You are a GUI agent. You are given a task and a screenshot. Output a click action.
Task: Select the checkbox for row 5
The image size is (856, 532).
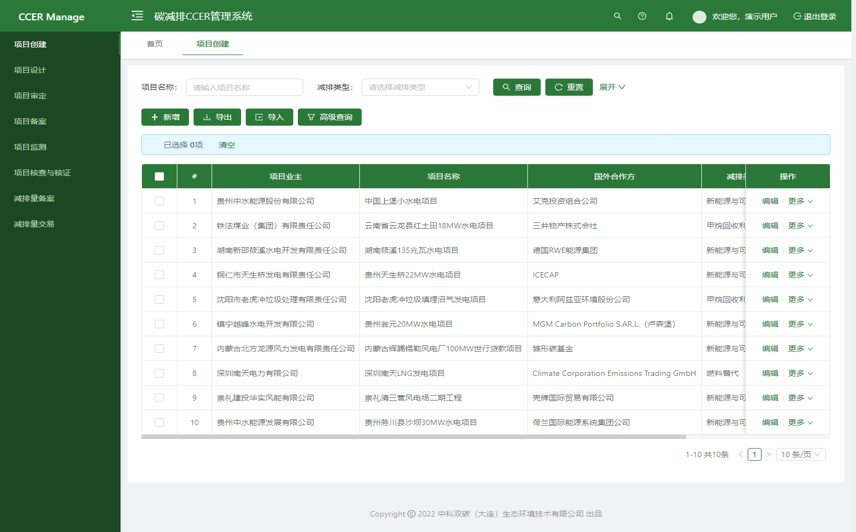click(x=159, y=299)
